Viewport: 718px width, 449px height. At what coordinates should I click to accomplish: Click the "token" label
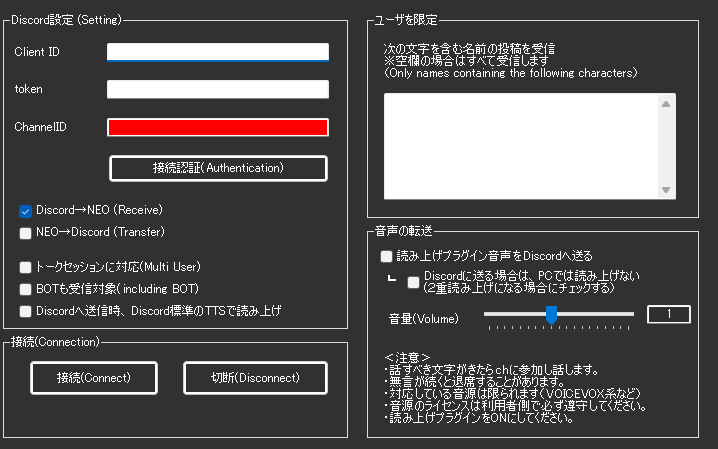tap(28, 89)
